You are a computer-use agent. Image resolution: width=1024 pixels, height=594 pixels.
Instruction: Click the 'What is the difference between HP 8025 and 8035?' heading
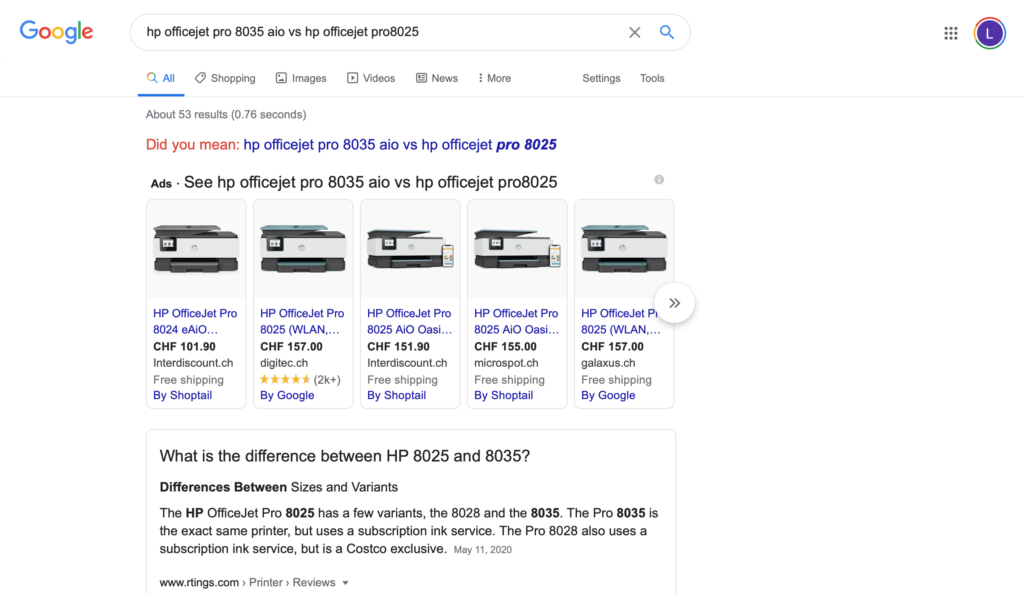coord(345,456)
